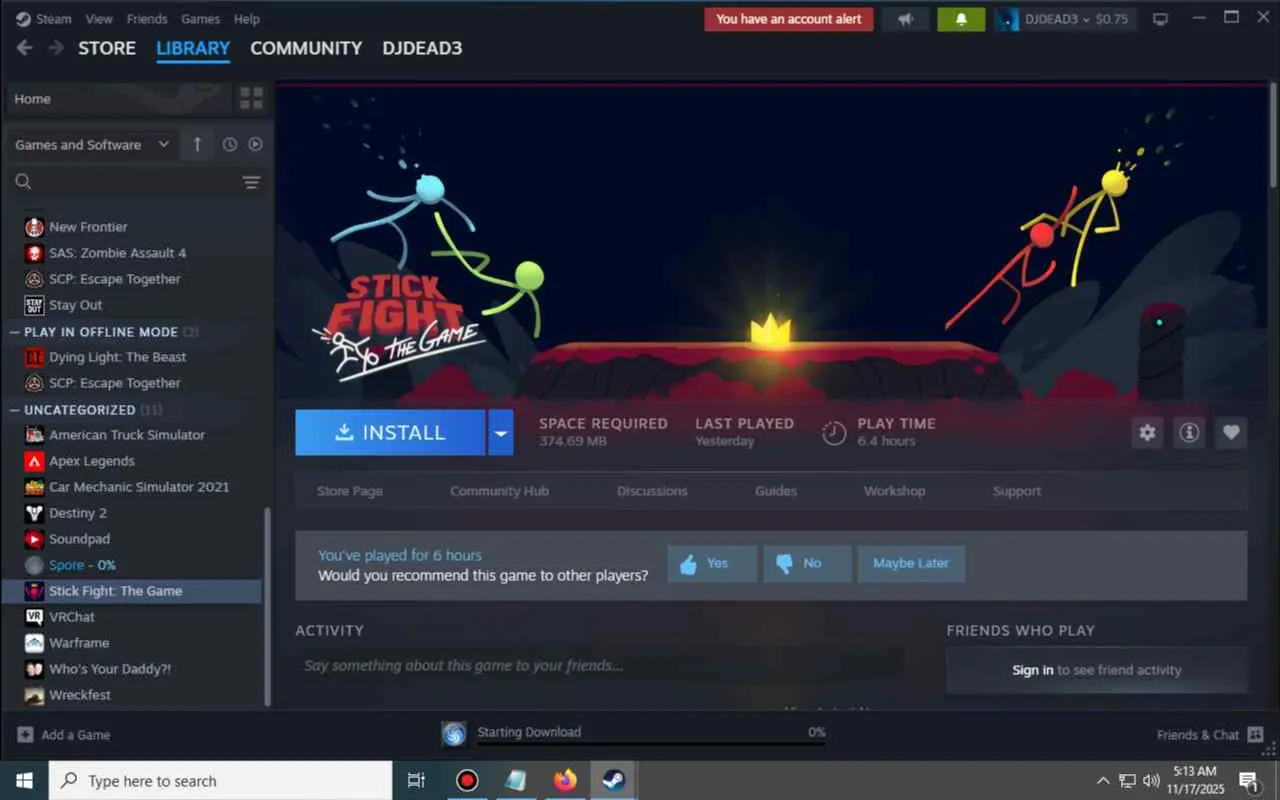The height and width of the screenshot is (800, 1280).
Task: Go forward with the right arrow
Action: tap(56, 48)
